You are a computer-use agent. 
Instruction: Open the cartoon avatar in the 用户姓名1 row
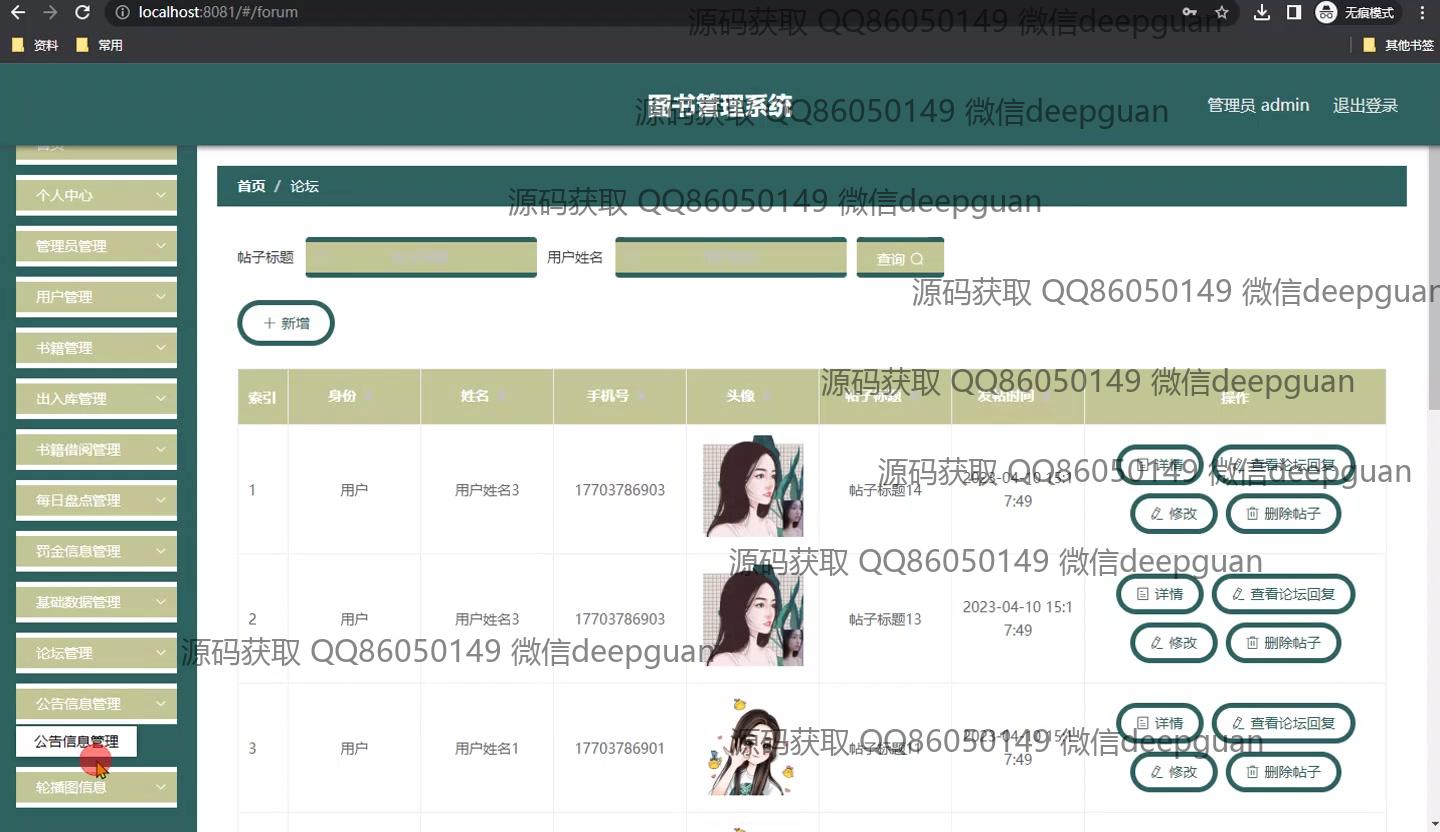pyautogui.click(x=753, y=746)
